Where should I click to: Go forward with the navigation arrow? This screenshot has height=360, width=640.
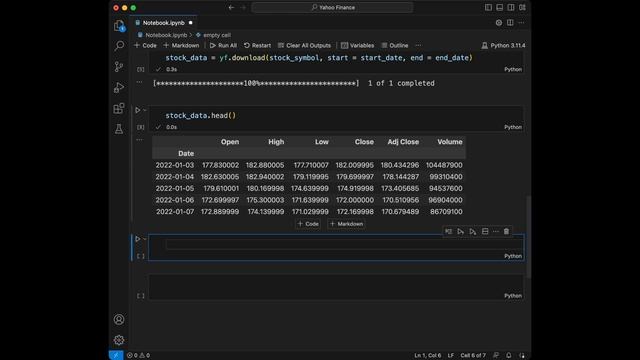[243, 7]
